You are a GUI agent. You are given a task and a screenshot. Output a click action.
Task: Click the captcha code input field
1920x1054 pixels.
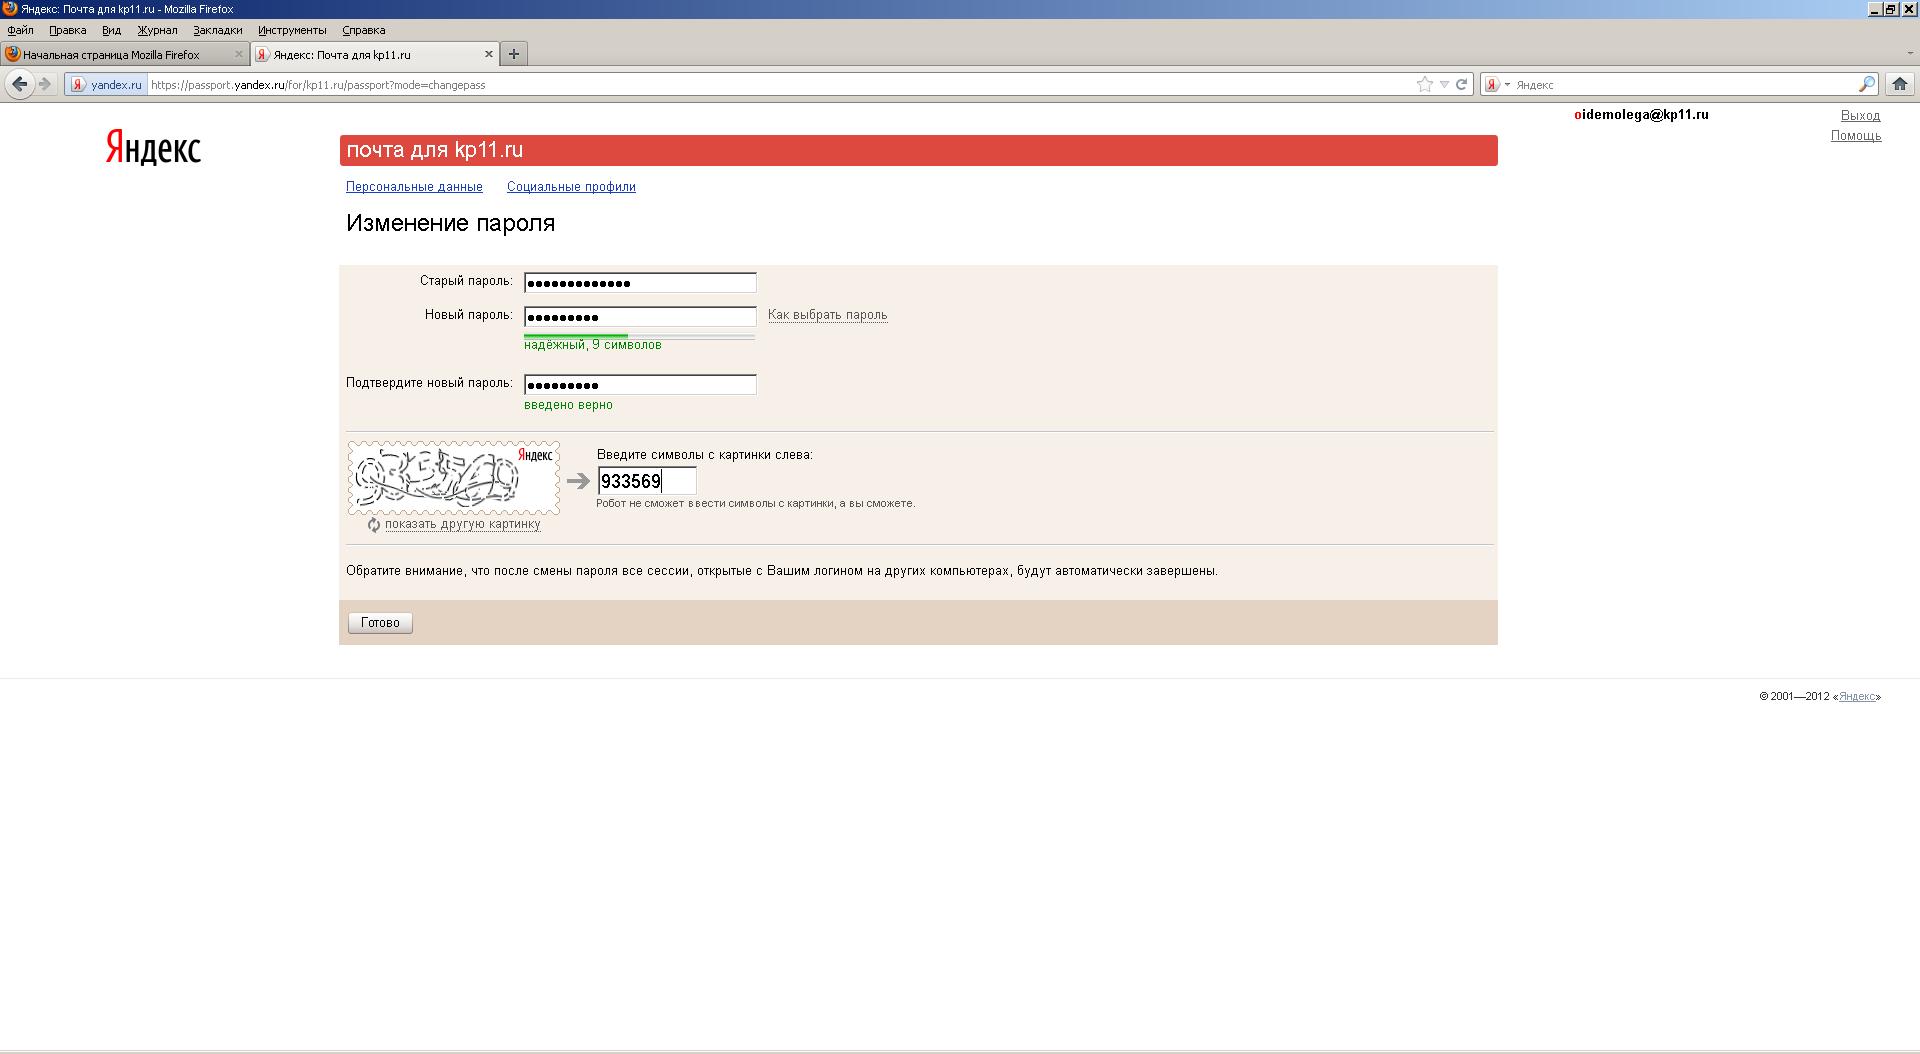647,481
